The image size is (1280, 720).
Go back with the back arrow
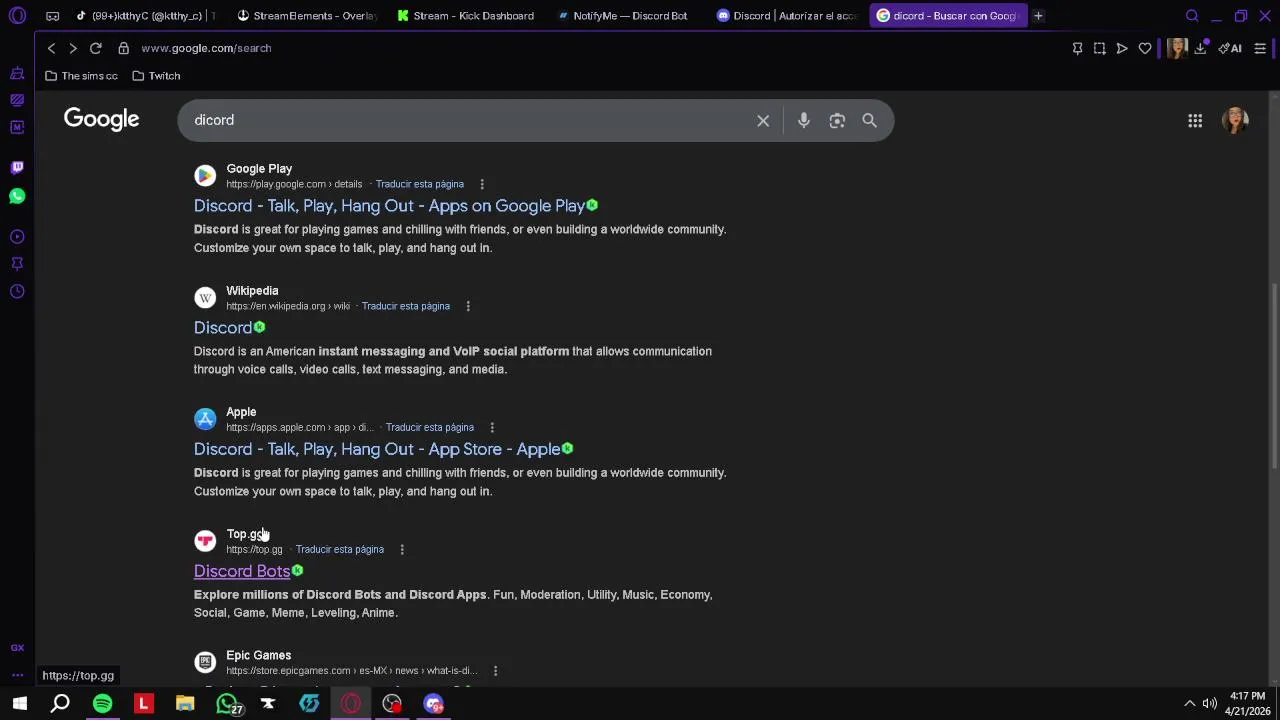tap(51, 48)
